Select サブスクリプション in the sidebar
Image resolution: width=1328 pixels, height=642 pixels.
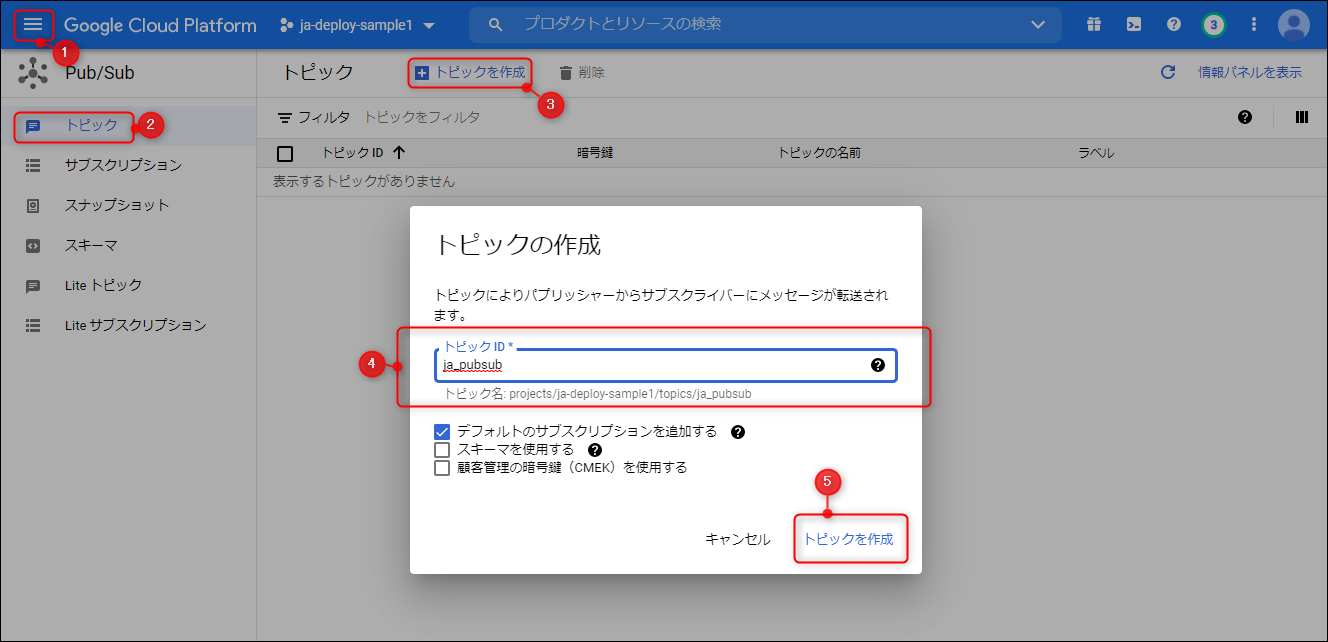[123, 165]
